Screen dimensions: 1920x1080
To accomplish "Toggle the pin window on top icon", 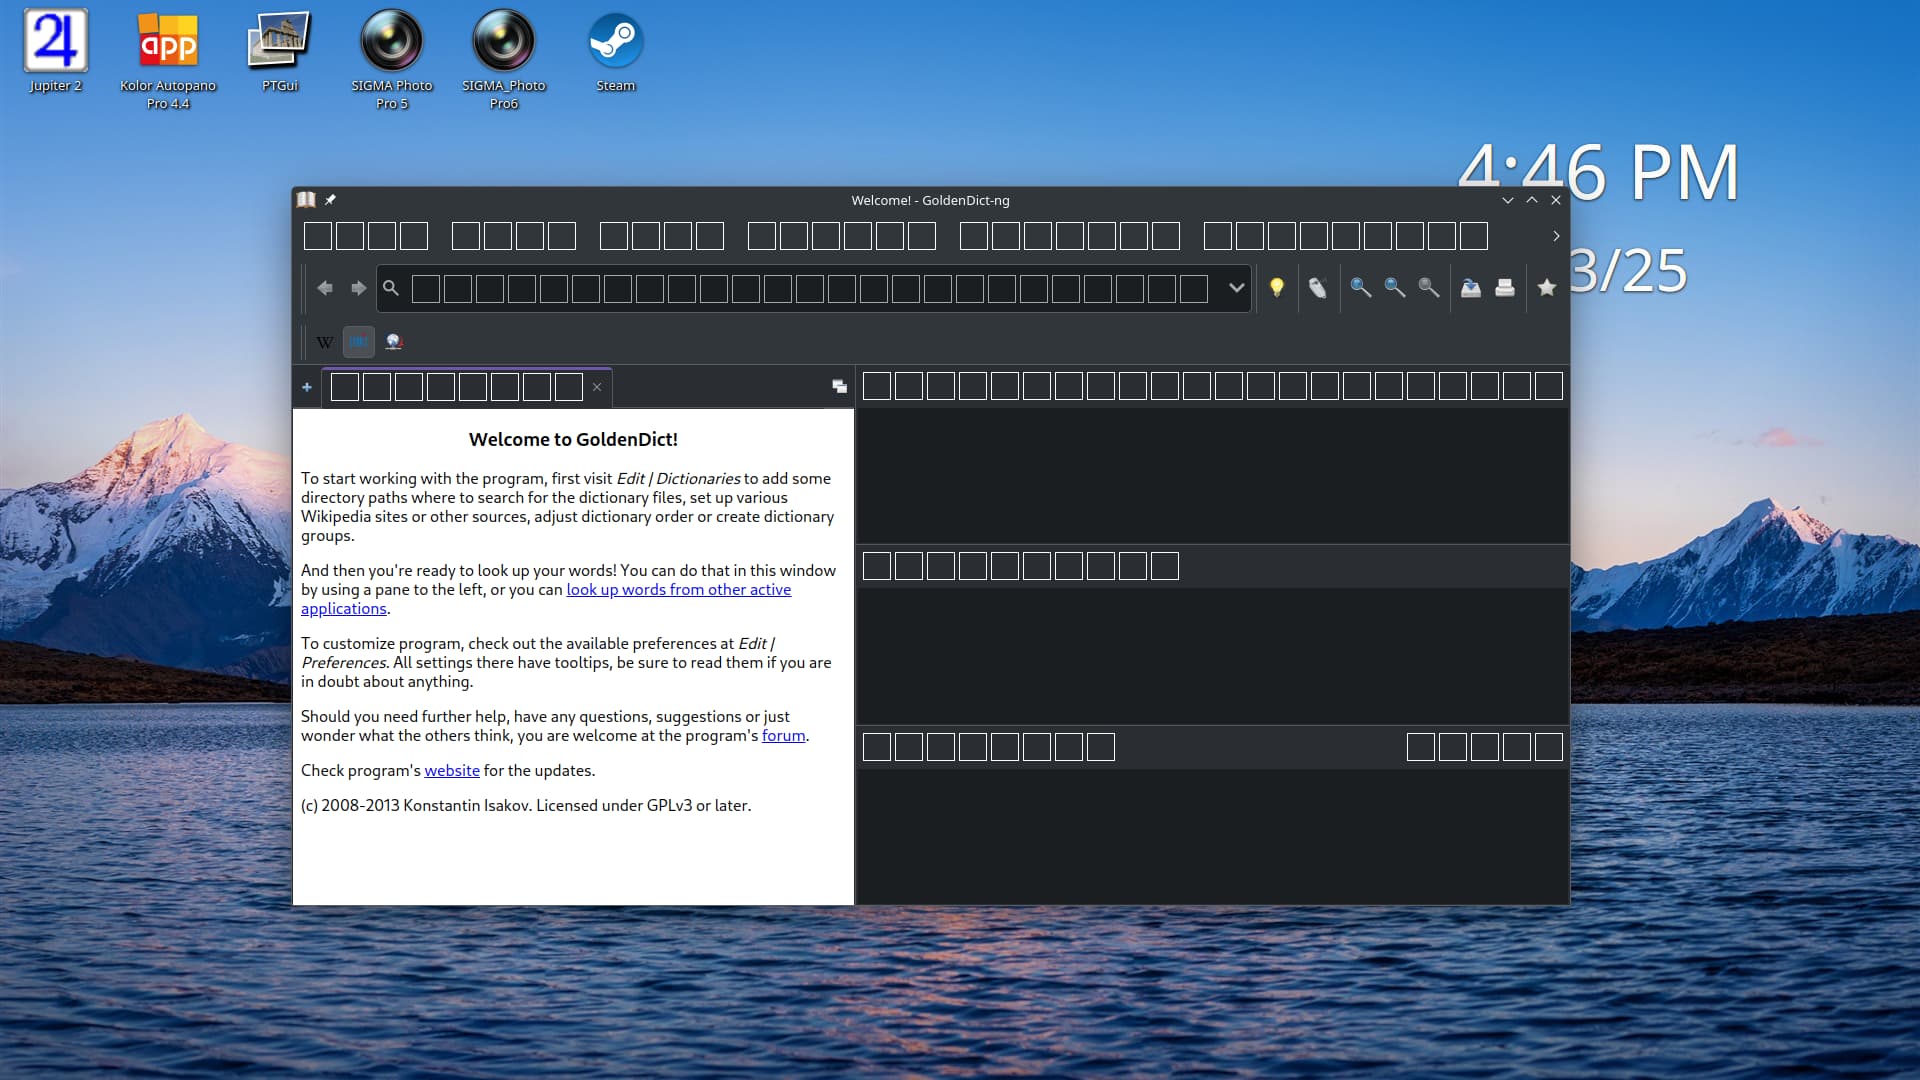I will click(330, 200).
